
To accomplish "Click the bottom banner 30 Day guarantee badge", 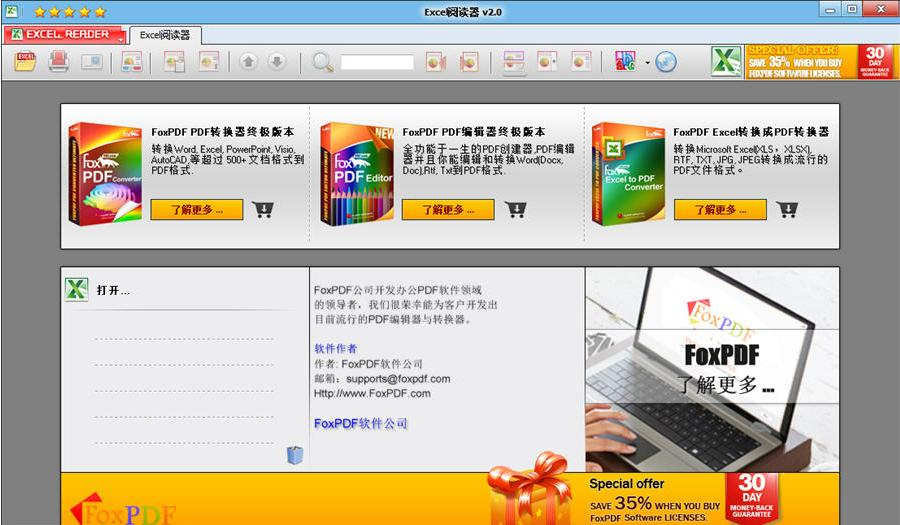I will [x=752, y=497].
